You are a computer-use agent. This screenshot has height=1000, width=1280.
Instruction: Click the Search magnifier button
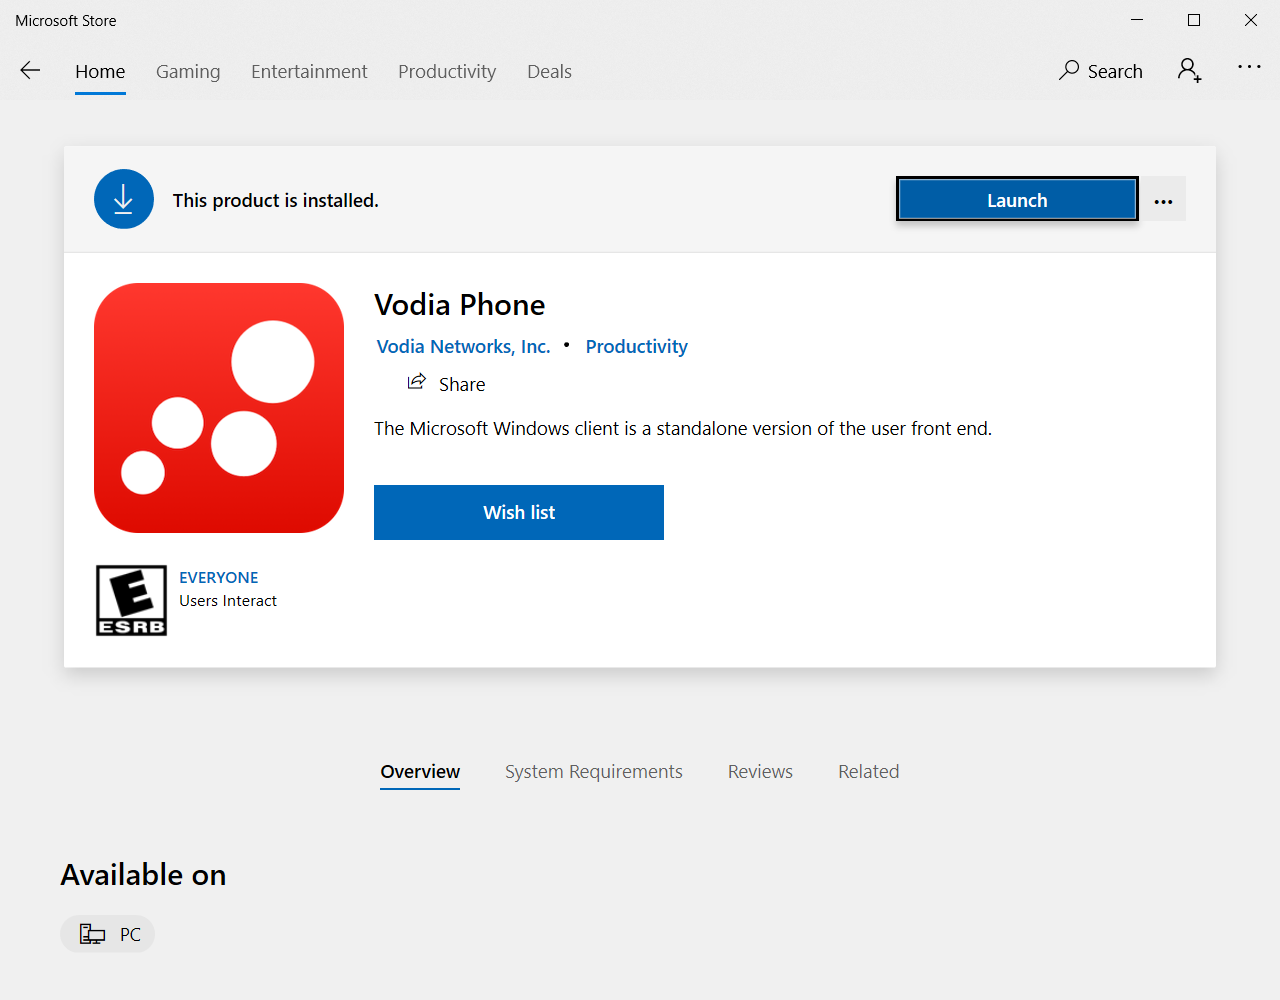1100,70
